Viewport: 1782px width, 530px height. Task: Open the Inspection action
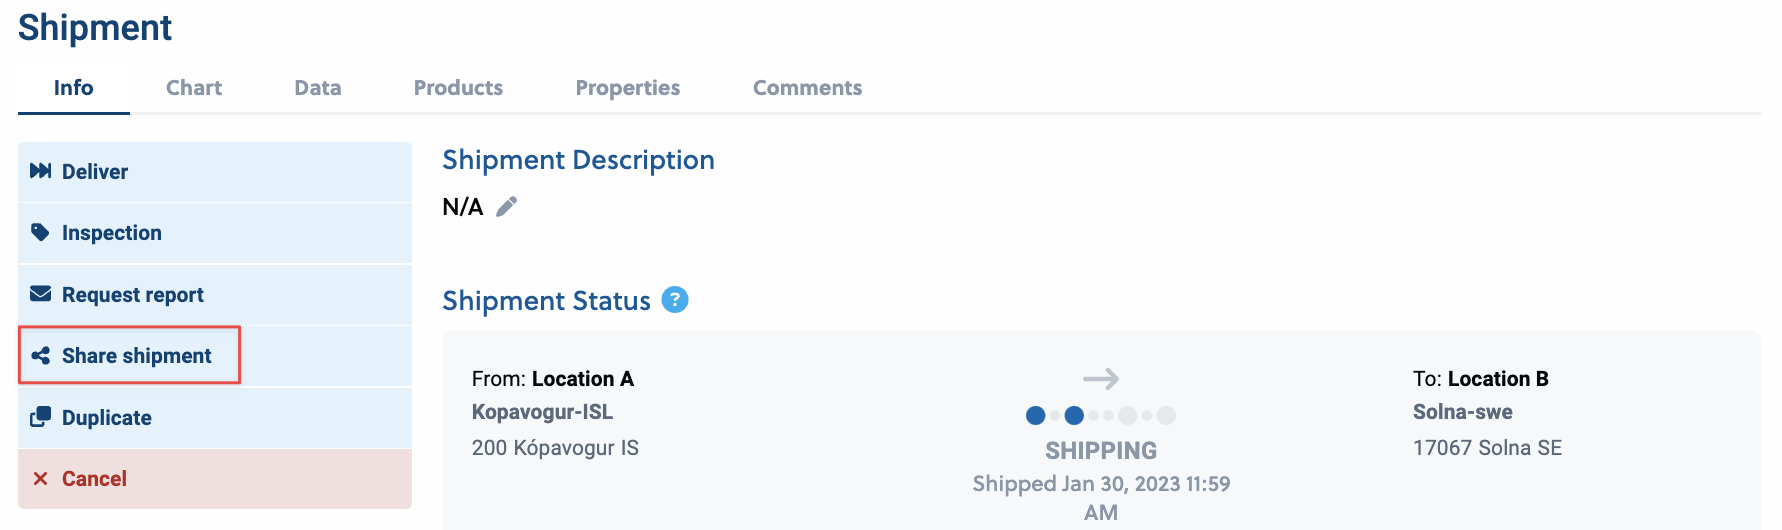point(215,233)
